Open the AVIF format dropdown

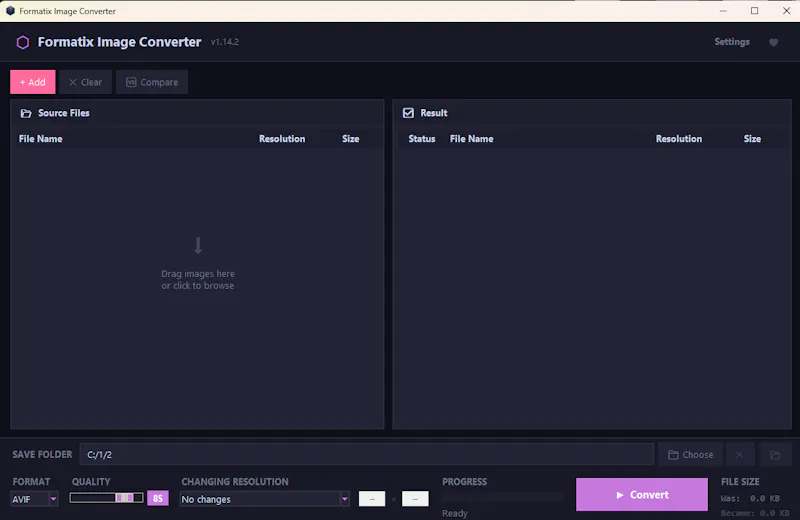(34, 499)
